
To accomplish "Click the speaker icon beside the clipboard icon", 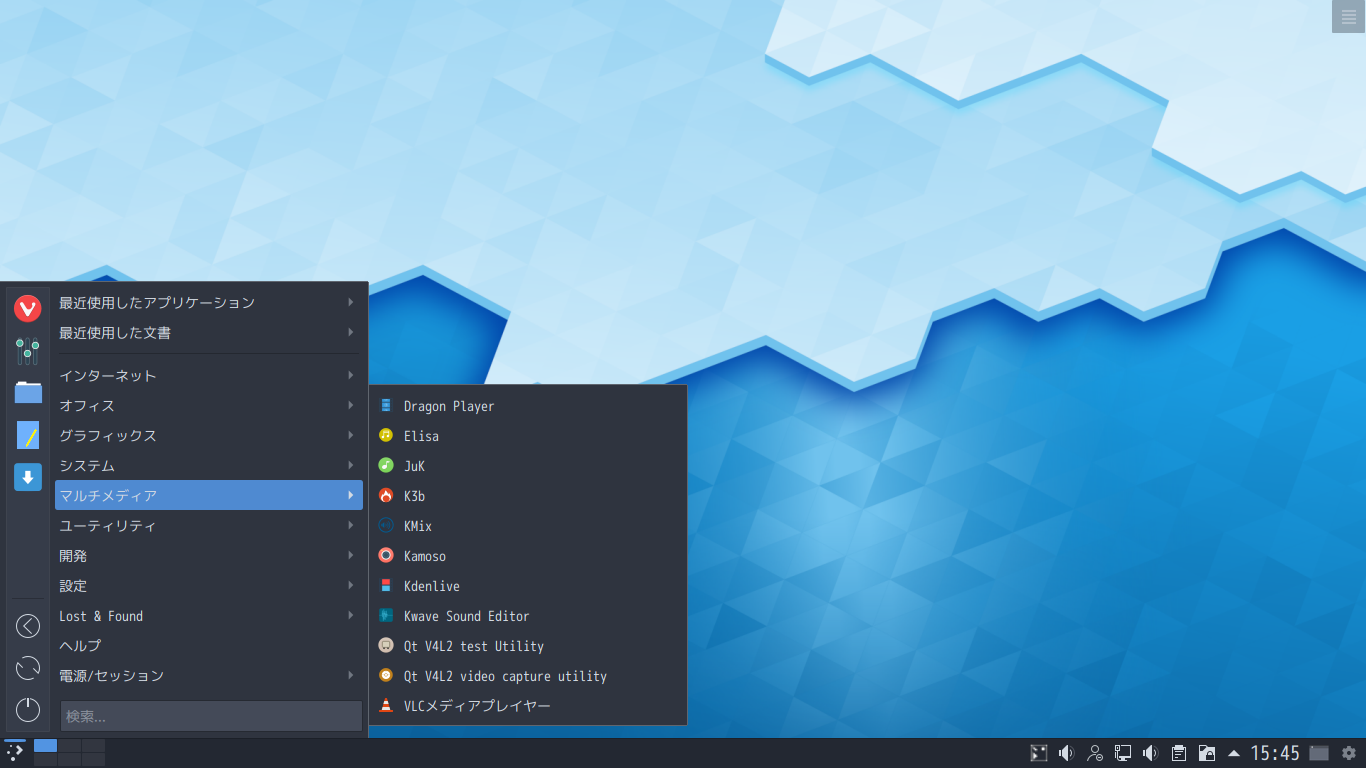I will click(x=1151, y=753).
